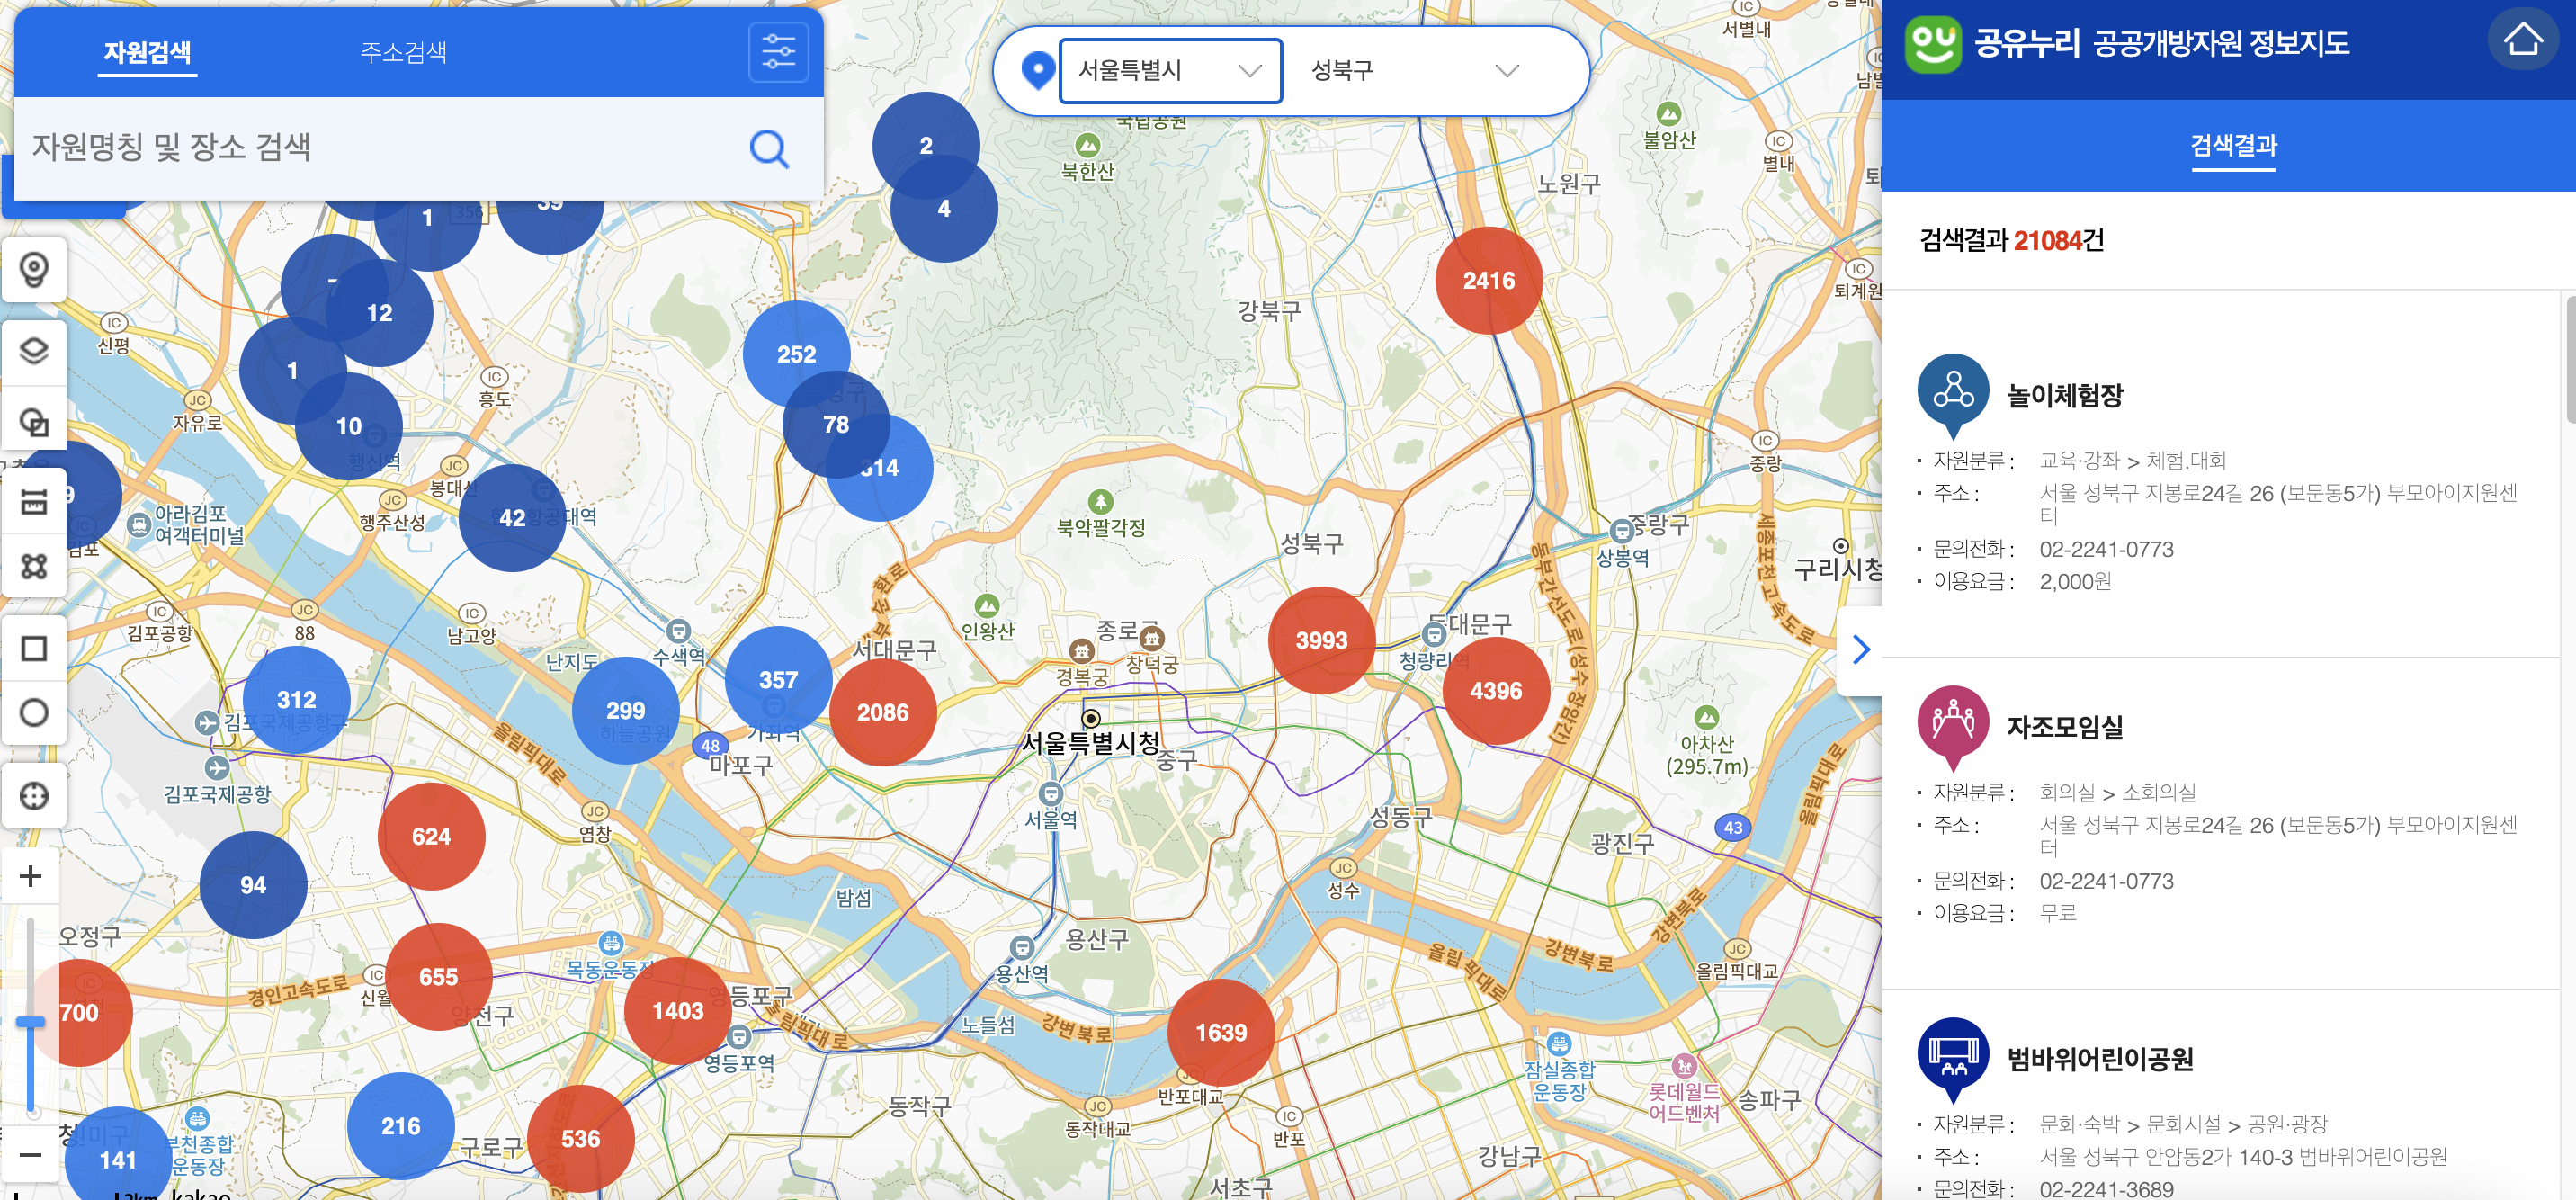The image size is (2576, 1200).
Task: Zoom out with the minus button
Action: tap(31, 1155)
